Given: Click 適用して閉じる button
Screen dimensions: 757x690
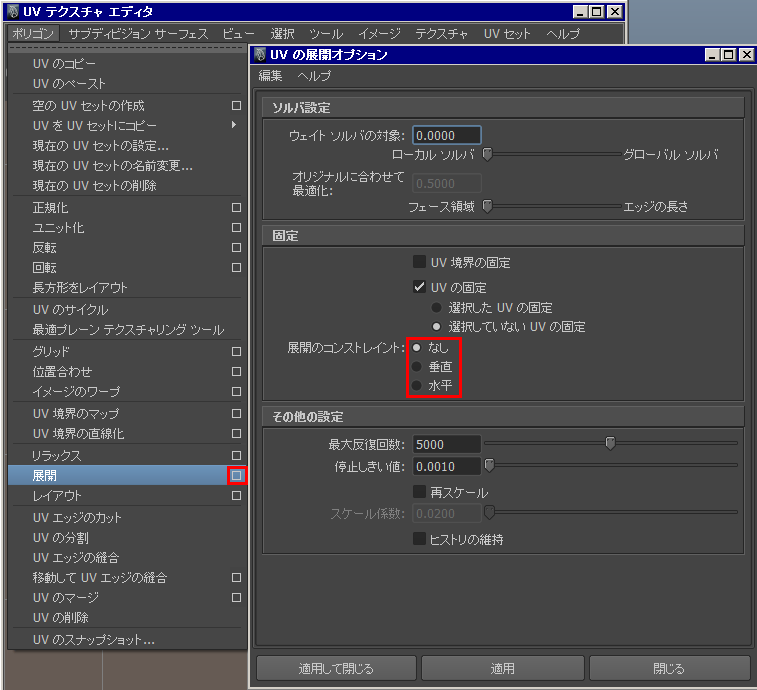Looking at the screenshot, I should click(336, 668).
